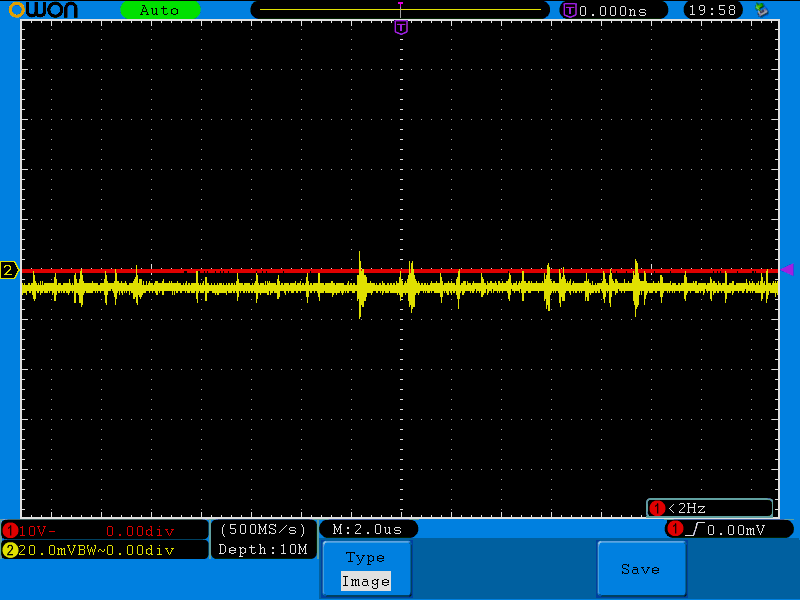Select the yellow channel 2 ground marker
800x600 pixels.
point(9,270)
